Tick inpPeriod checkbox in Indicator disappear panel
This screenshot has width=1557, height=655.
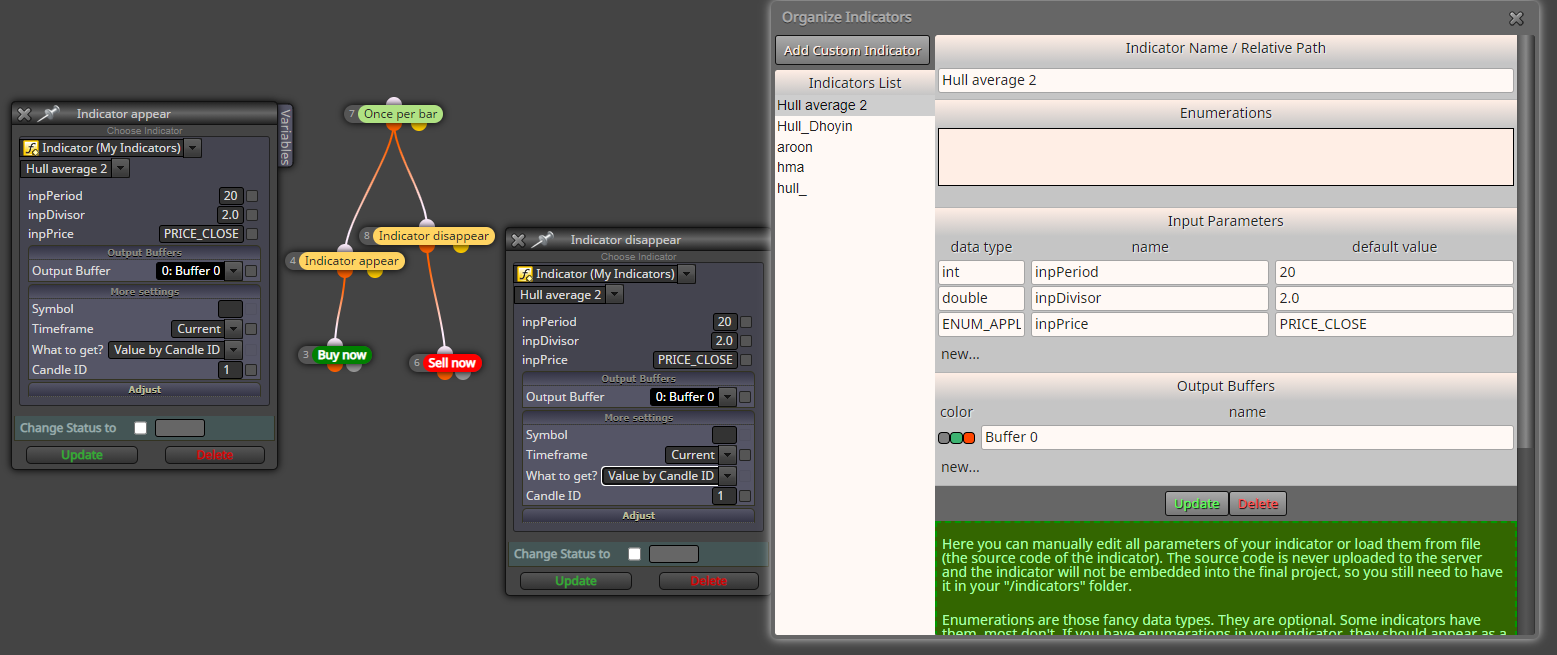pyautogui.click(x=746, y=322)
